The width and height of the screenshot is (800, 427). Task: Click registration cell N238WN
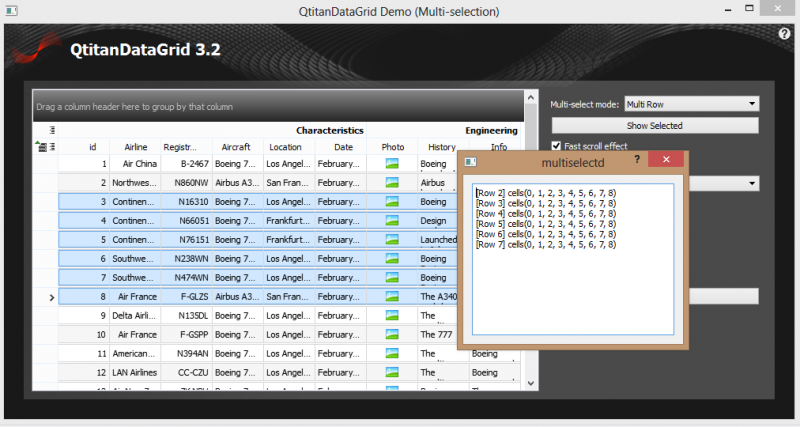(x=187, y=259)
